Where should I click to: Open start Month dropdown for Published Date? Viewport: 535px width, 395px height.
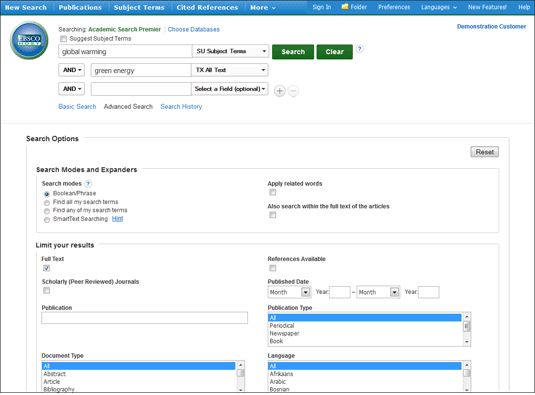click(x=289, y=292)
